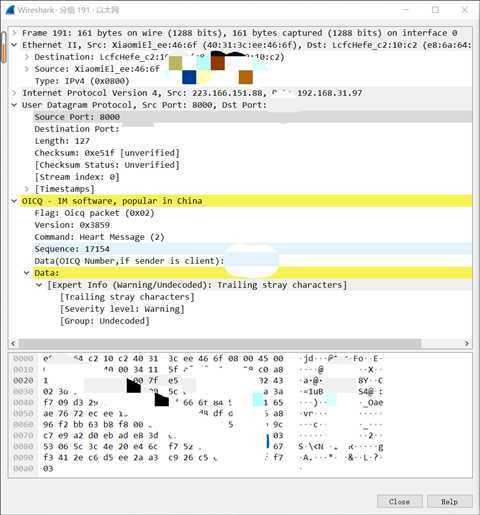Maximize the Wireshark packet window
This screenshot has height=515, width=480.
(435, 10)
